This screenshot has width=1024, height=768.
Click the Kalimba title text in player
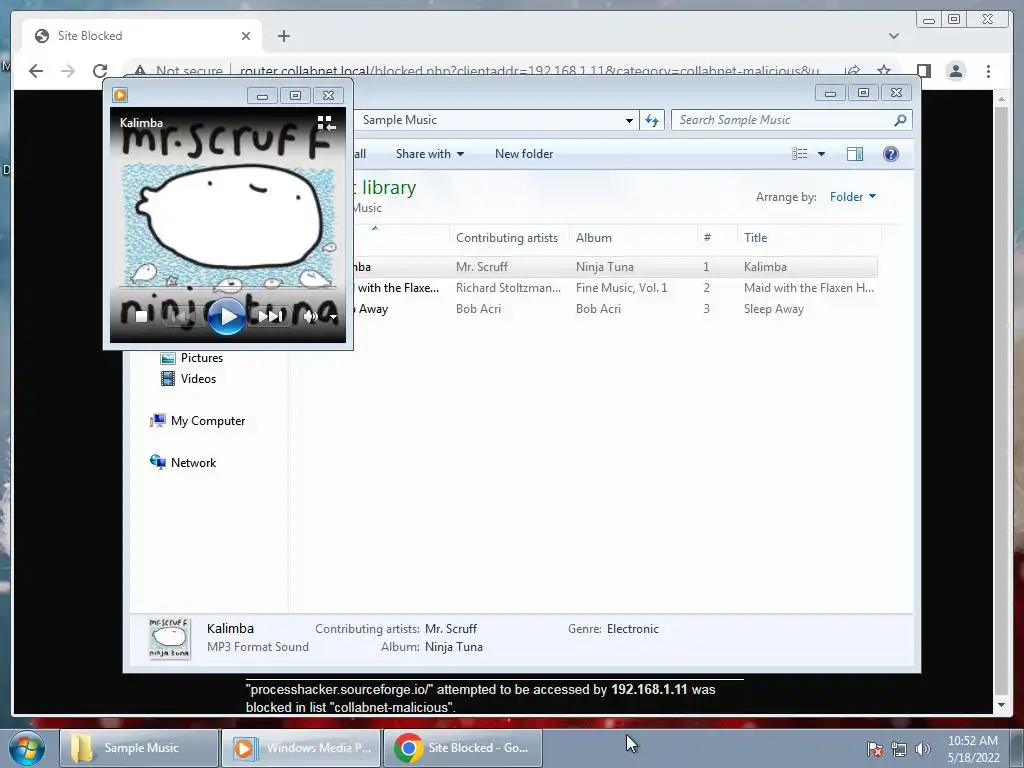pos(141,123)
